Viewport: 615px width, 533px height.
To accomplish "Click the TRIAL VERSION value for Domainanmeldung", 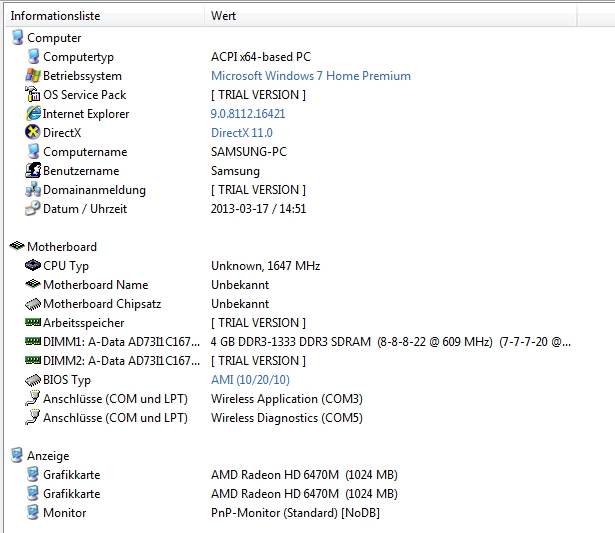I will (258, 190).
